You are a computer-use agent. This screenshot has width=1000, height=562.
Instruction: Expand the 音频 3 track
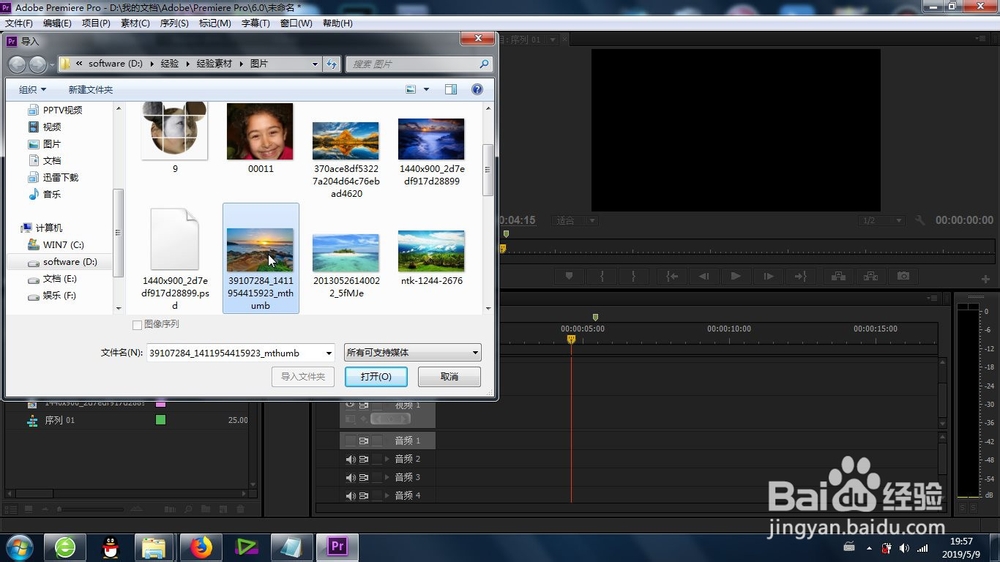point(386,477)
